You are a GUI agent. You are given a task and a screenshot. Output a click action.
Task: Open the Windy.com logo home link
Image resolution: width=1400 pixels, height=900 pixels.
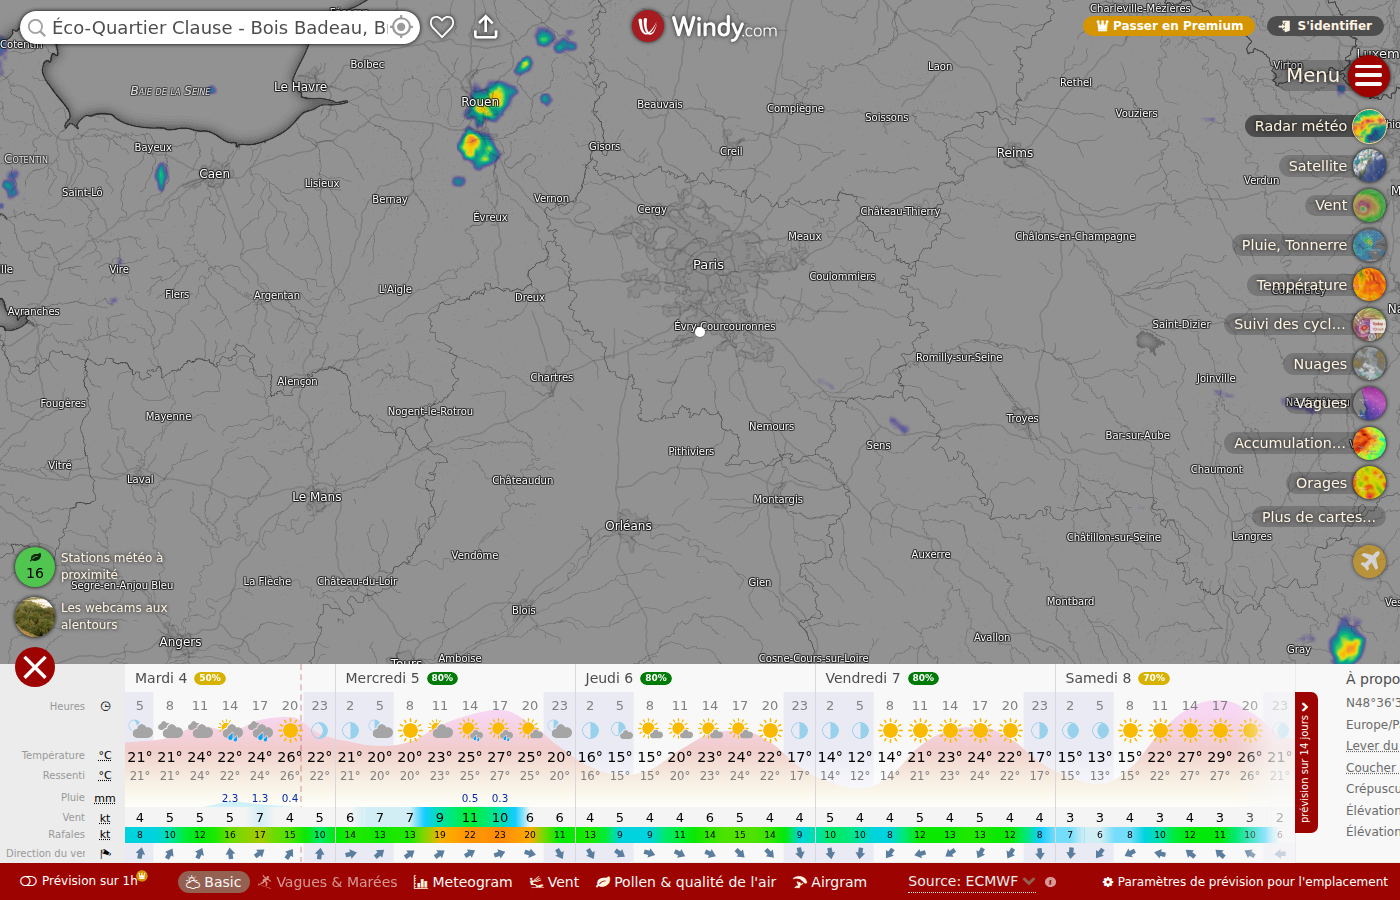704,26
